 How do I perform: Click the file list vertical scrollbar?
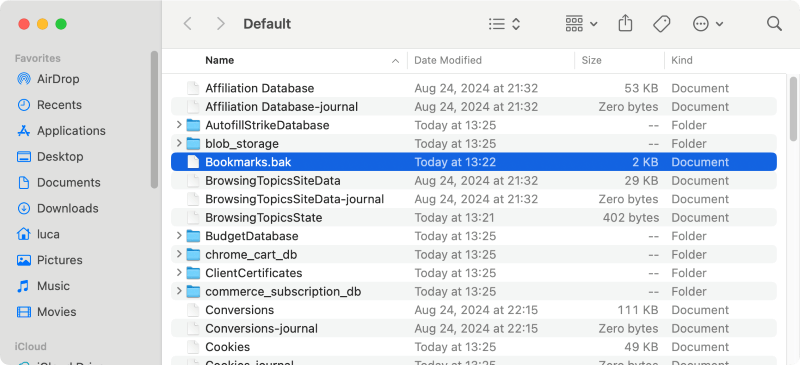[x=793, y=108]
